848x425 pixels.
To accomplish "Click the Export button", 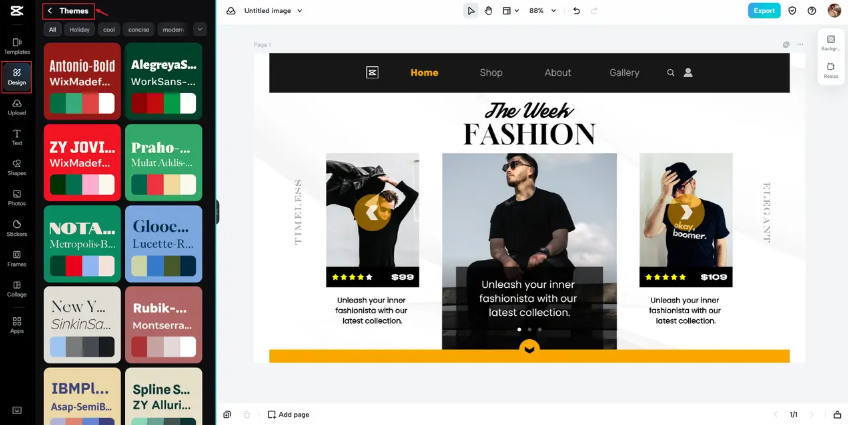I will tap(764, 10).
